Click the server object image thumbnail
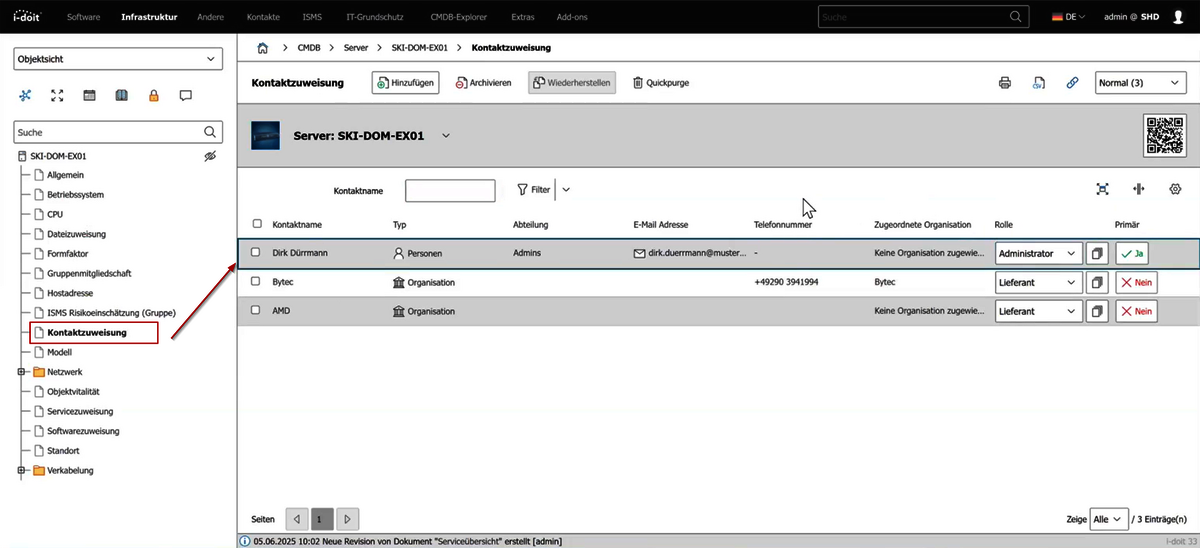The width and height of the screenshot is (1200, 548). 265,135
